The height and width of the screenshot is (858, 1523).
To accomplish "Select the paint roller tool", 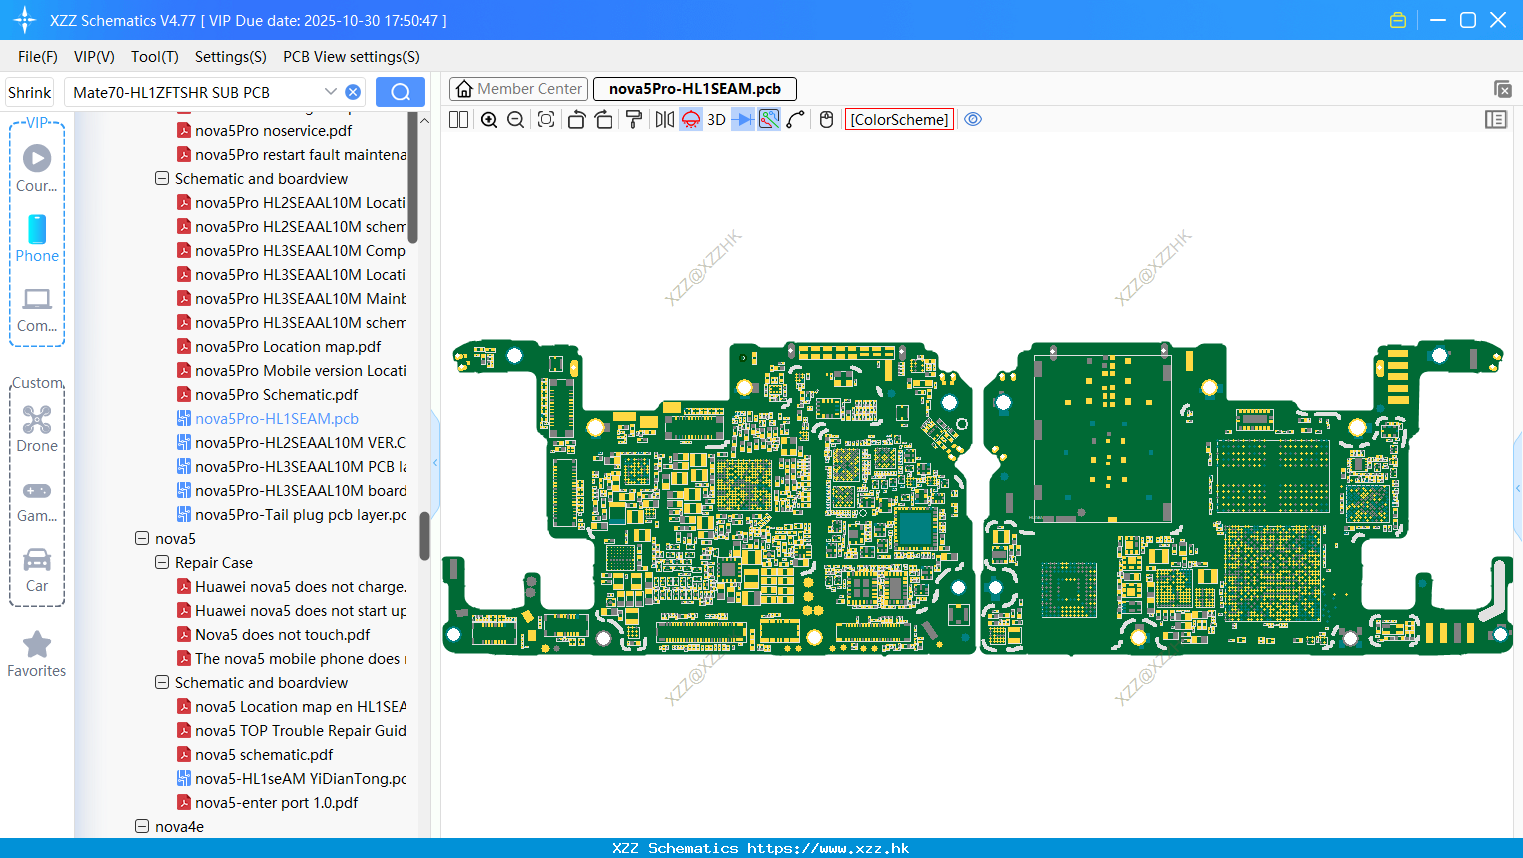I will coord(634,120).
